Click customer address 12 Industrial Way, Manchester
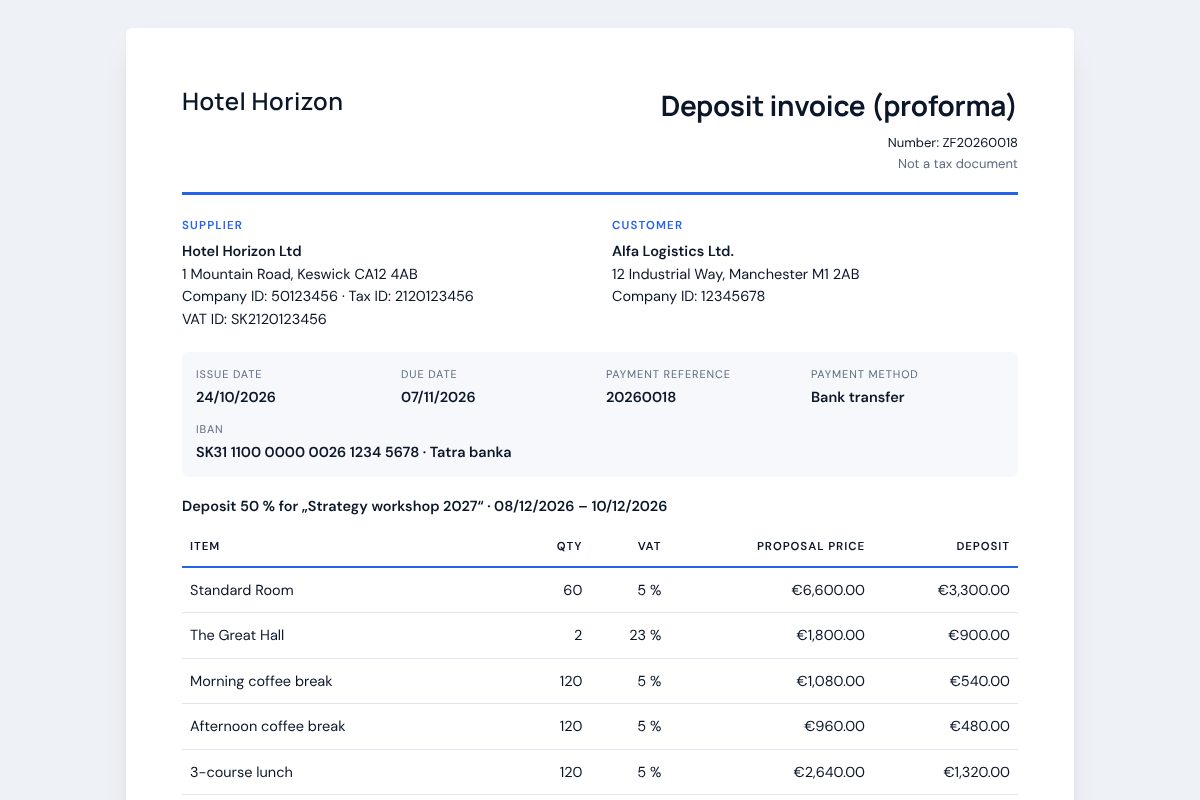 coord(736,274)
